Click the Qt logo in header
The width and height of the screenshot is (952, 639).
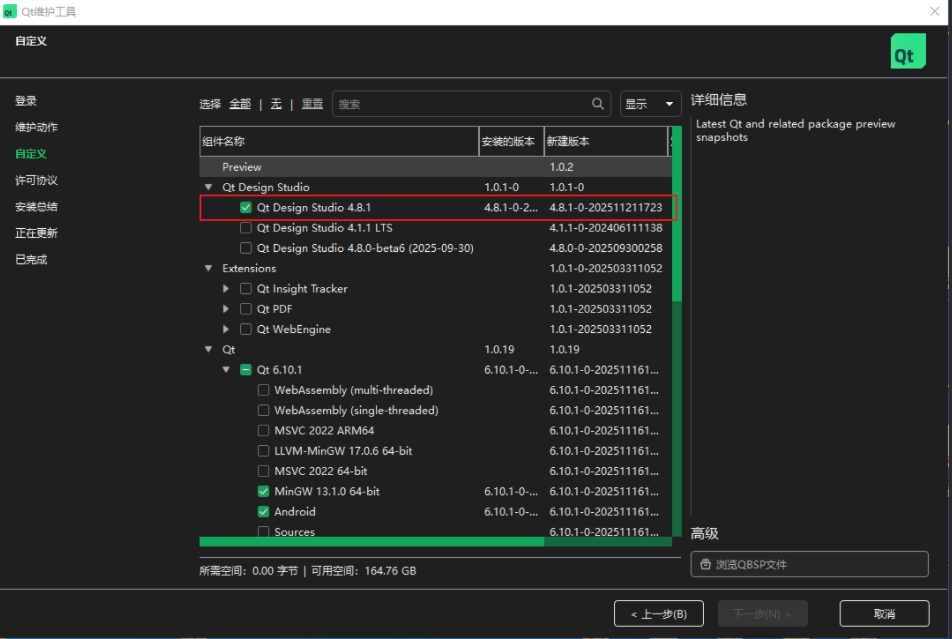coord(908,52)
